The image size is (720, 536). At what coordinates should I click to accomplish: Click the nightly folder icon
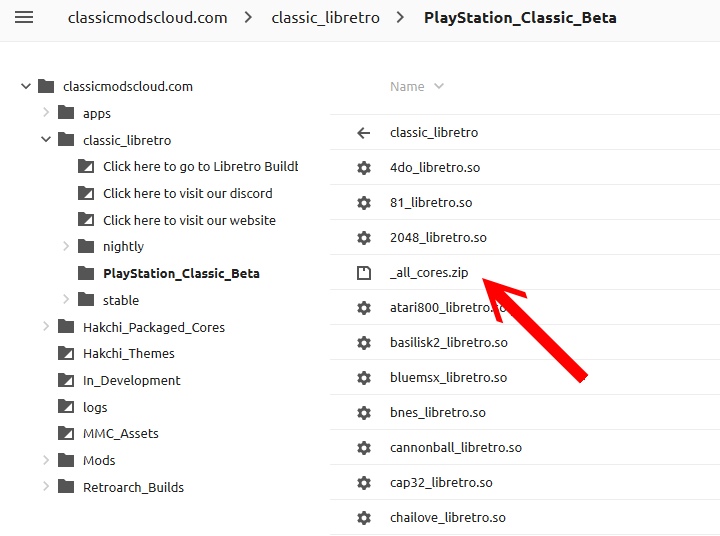pos(86,246)
